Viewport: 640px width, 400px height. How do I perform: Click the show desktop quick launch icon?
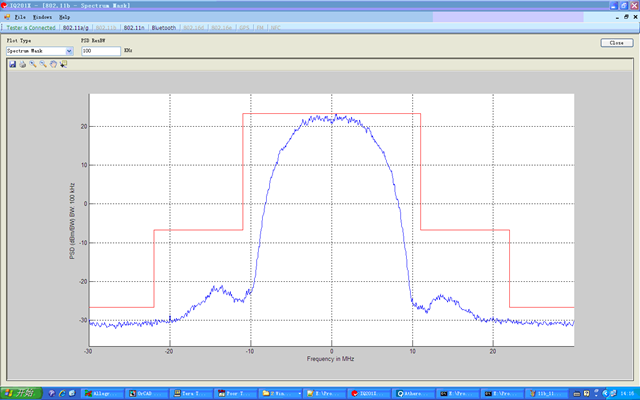coord(72,393)
